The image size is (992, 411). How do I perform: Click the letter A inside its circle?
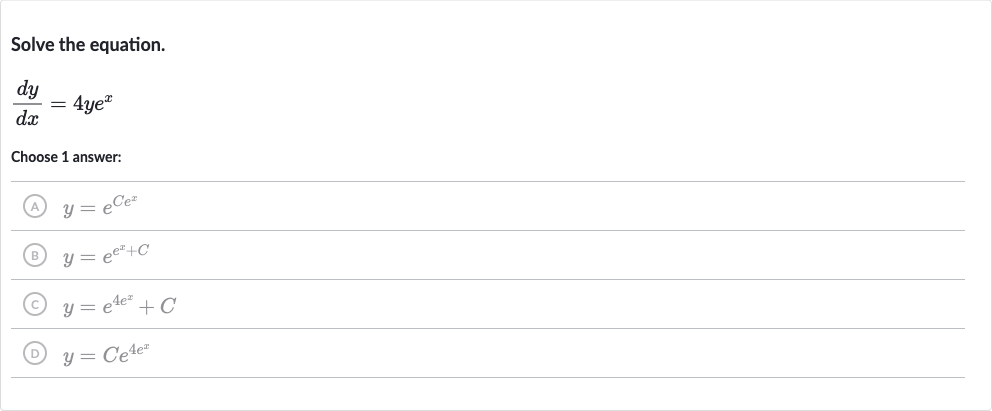tap(35, 206)
